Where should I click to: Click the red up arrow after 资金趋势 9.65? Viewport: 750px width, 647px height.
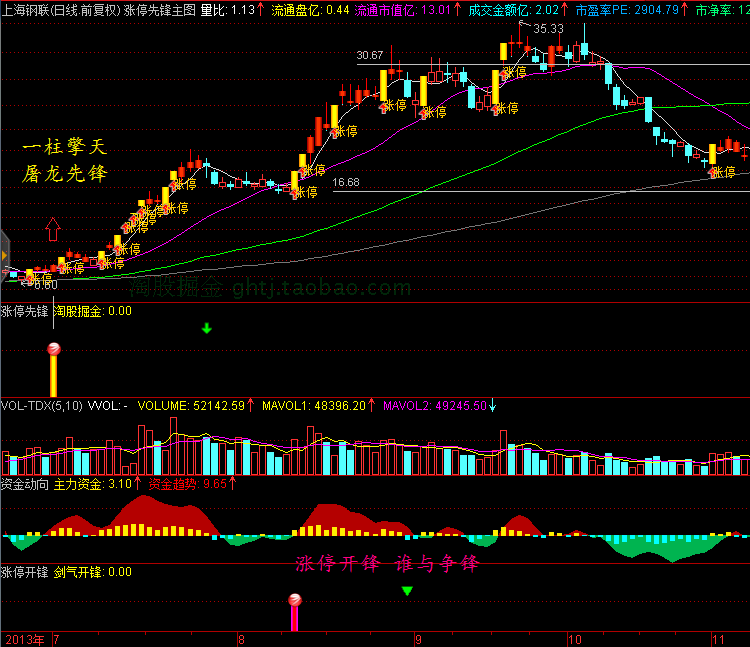[232, 483]
